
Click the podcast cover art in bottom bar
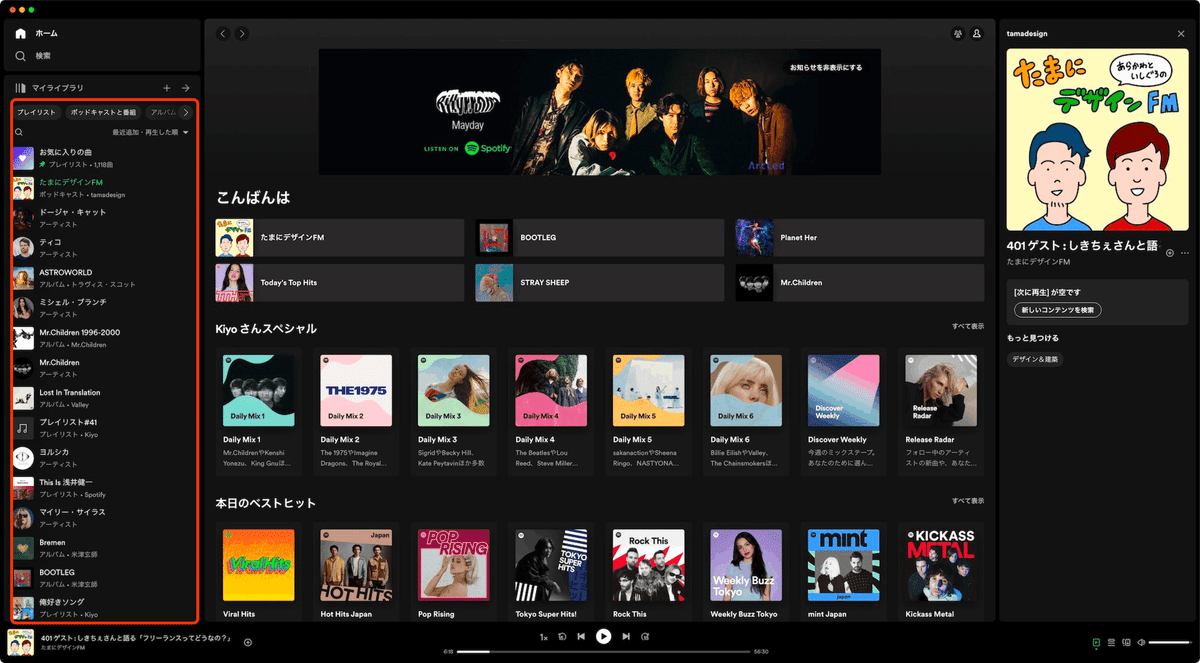(x=21, y=642)
